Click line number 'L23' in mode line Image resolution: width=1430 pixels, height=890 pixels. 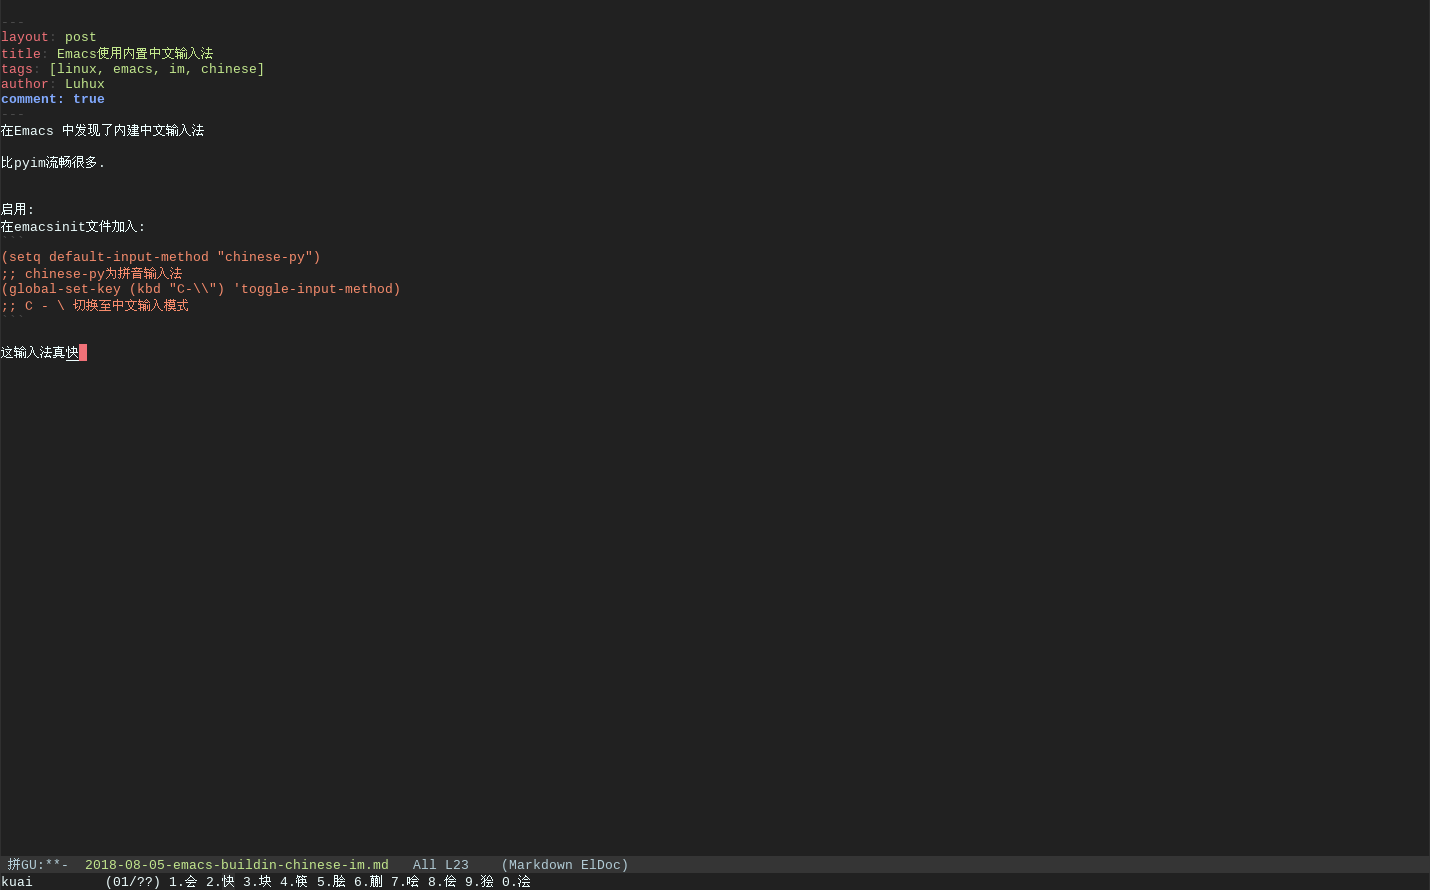(x=457, y=865)
